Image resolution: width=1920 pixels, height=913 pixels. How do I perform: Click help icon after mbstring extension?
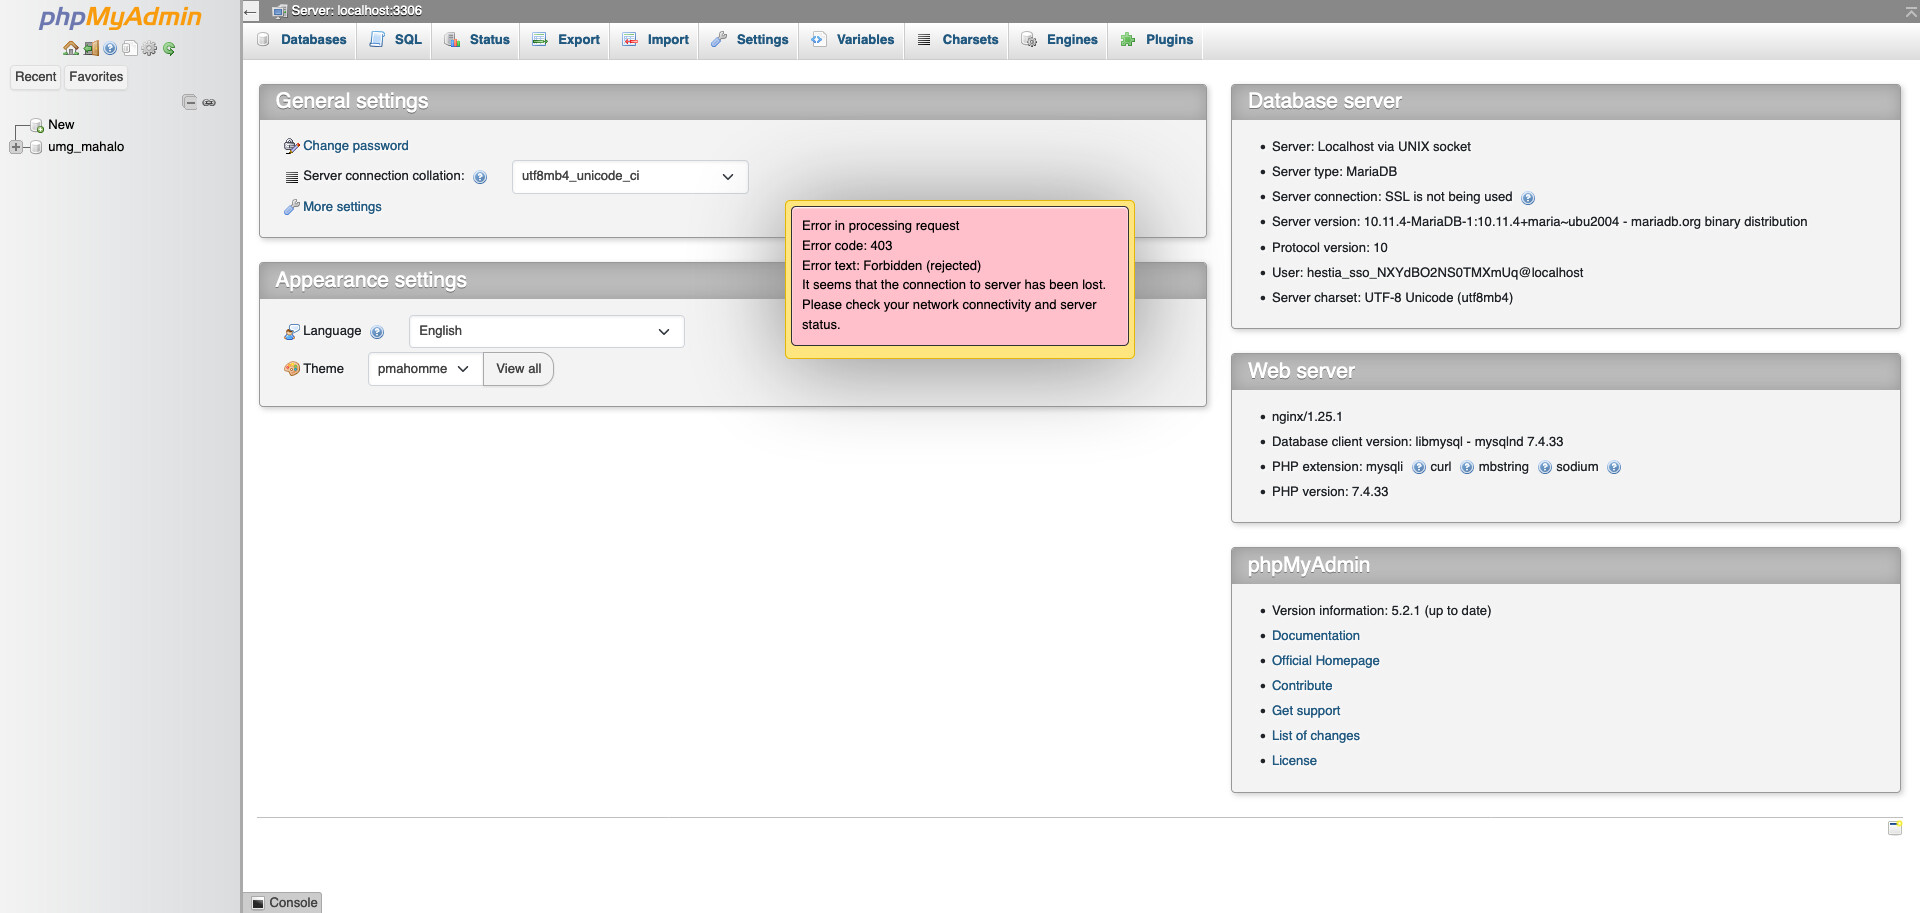1545,468
